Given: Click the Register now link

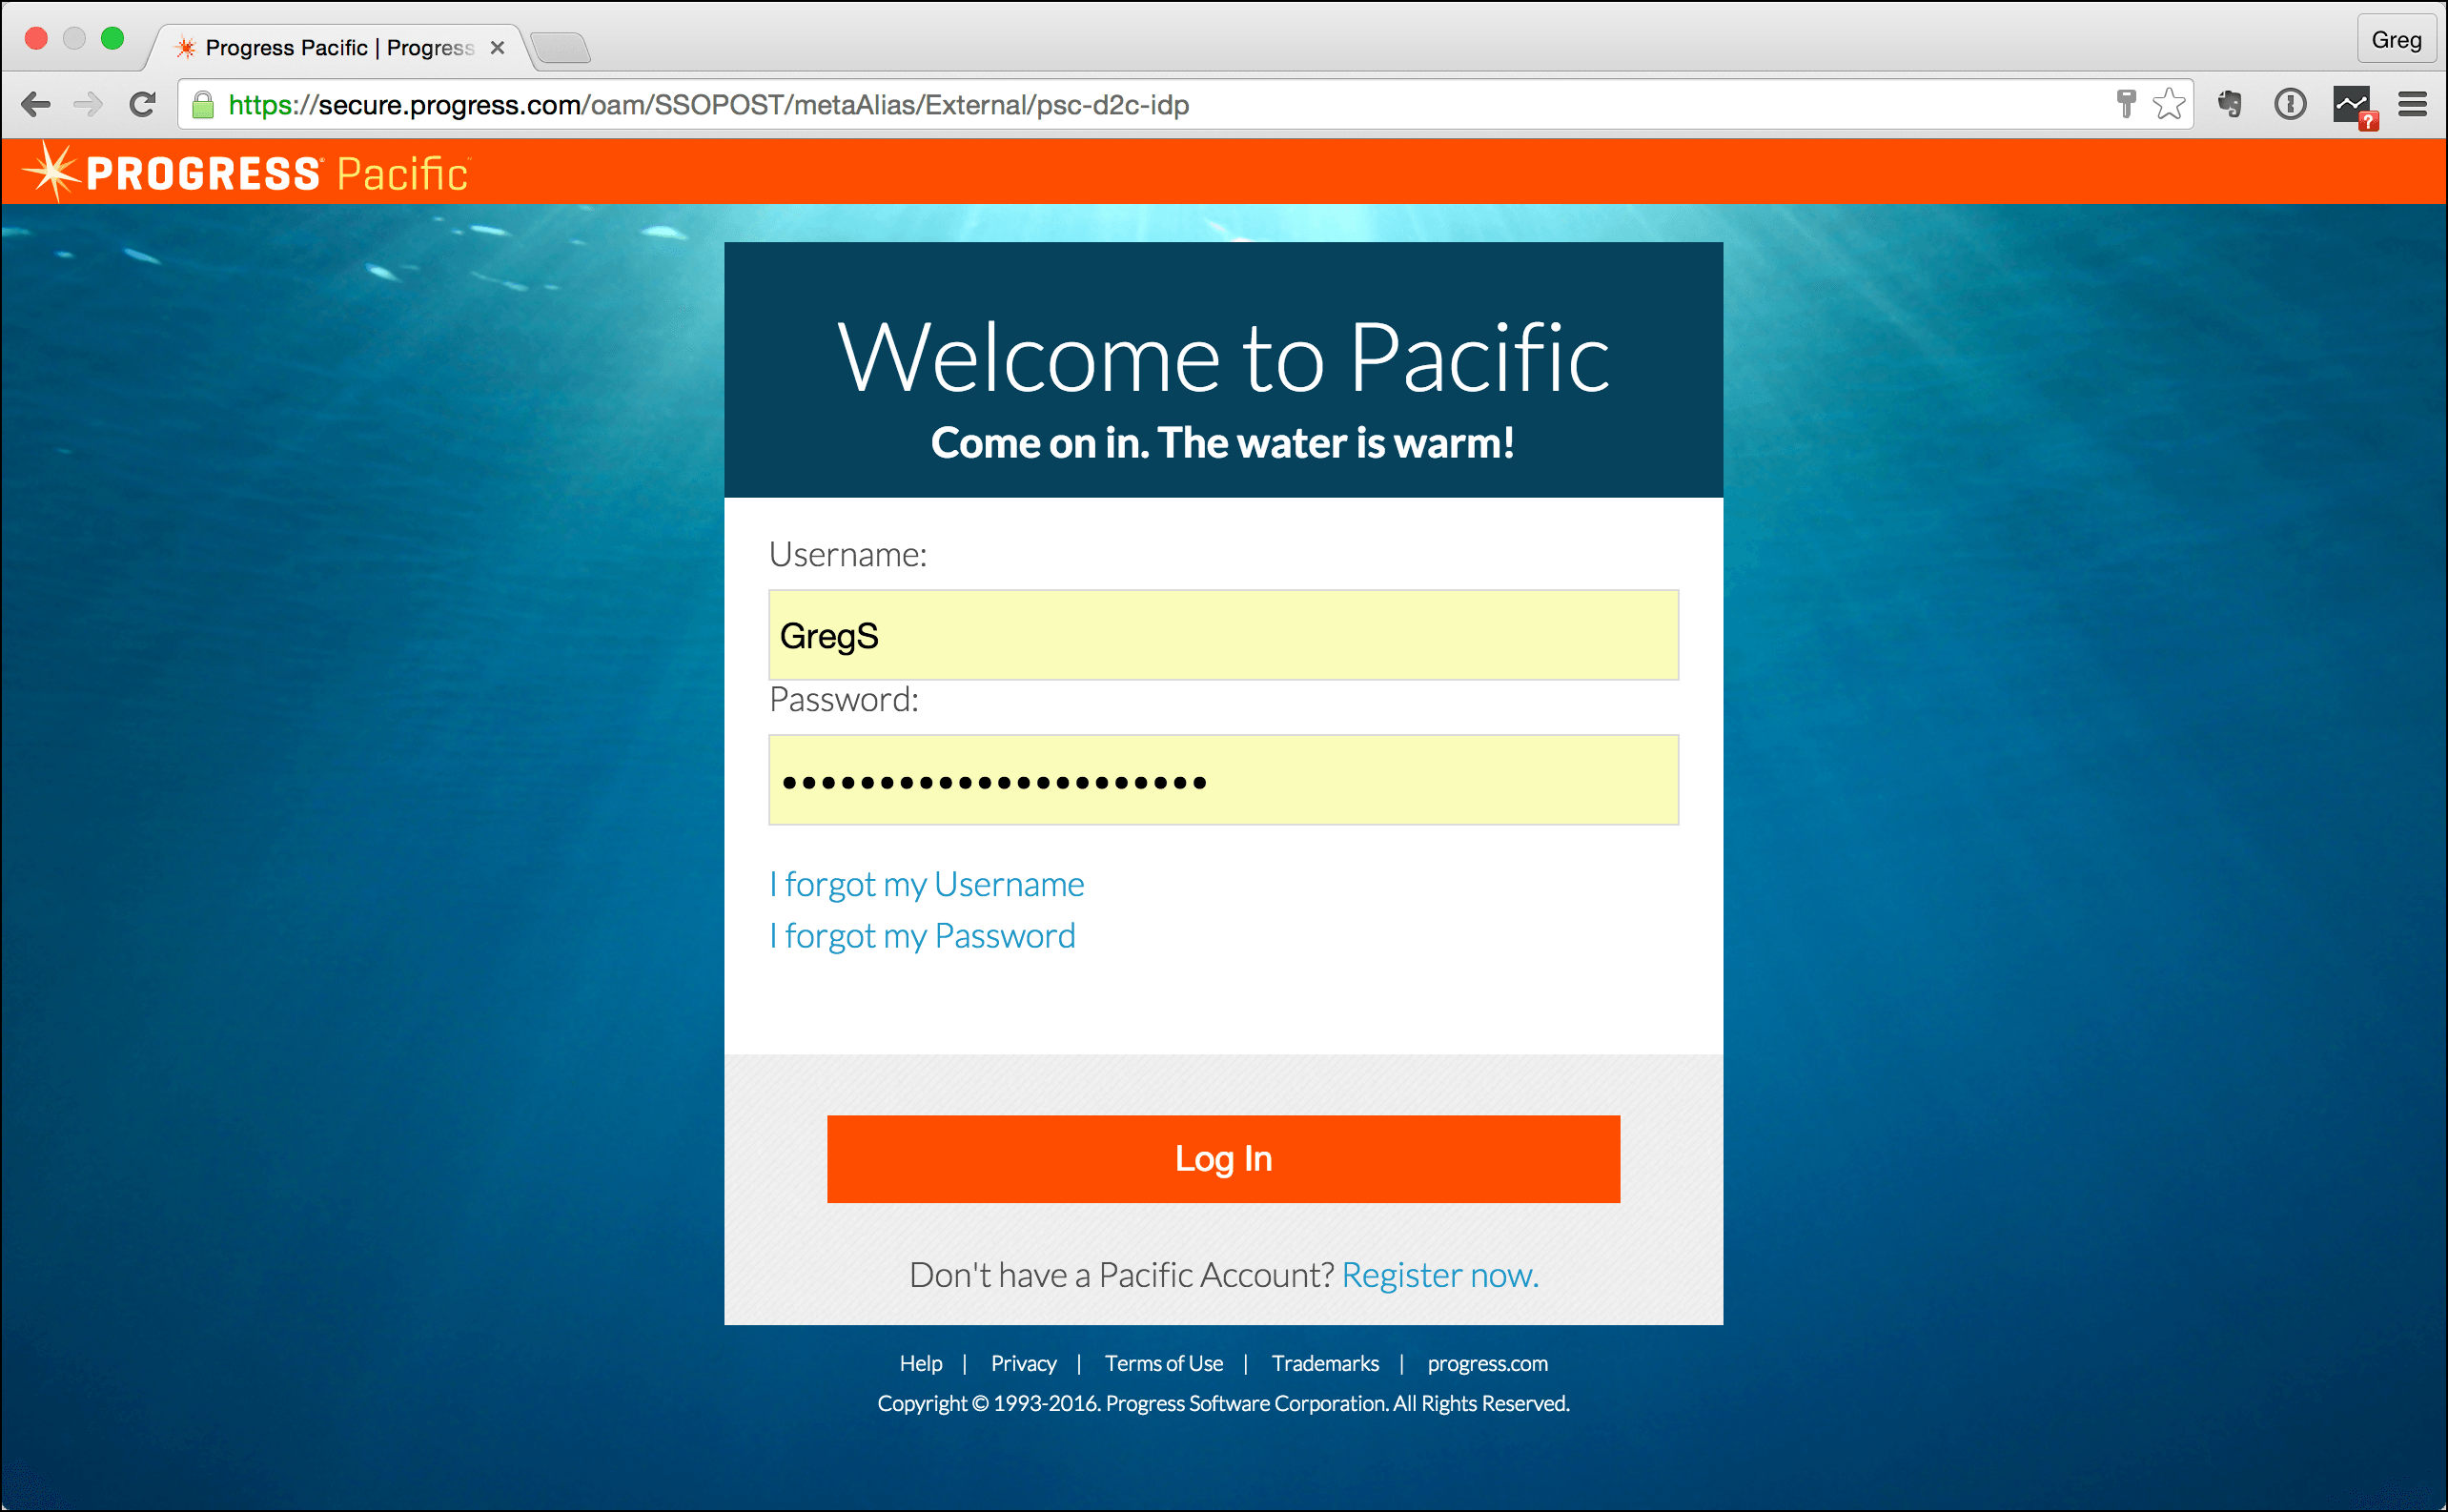Looking at the screenshot, I should 1440,1275.
